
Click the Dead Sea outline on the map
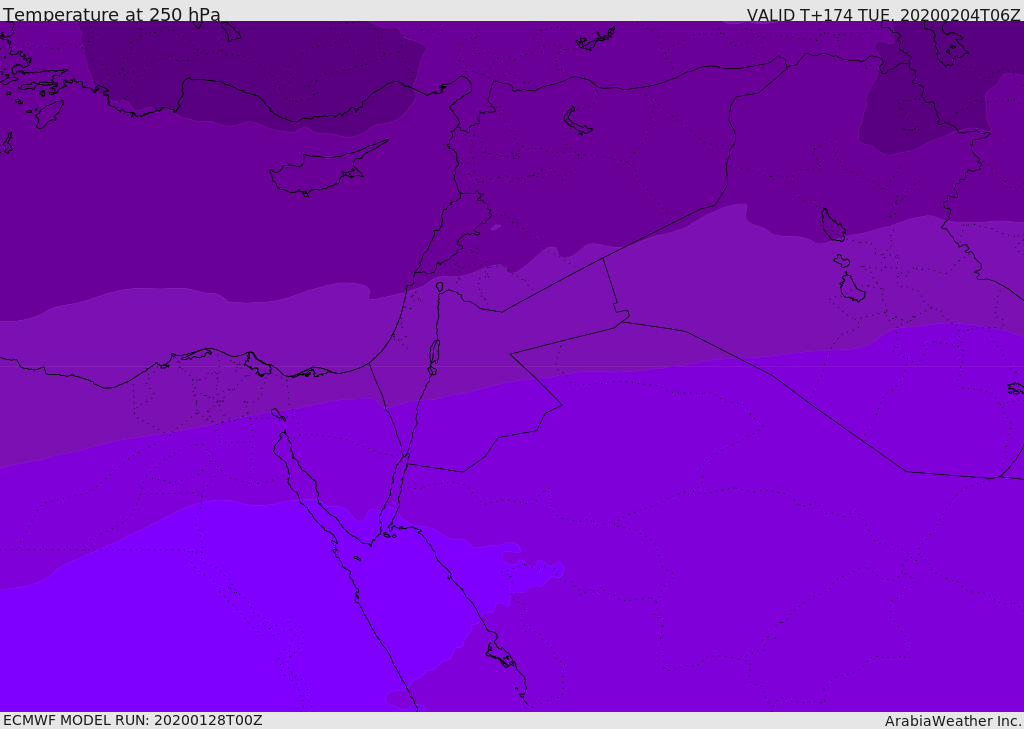coord(434,353)
